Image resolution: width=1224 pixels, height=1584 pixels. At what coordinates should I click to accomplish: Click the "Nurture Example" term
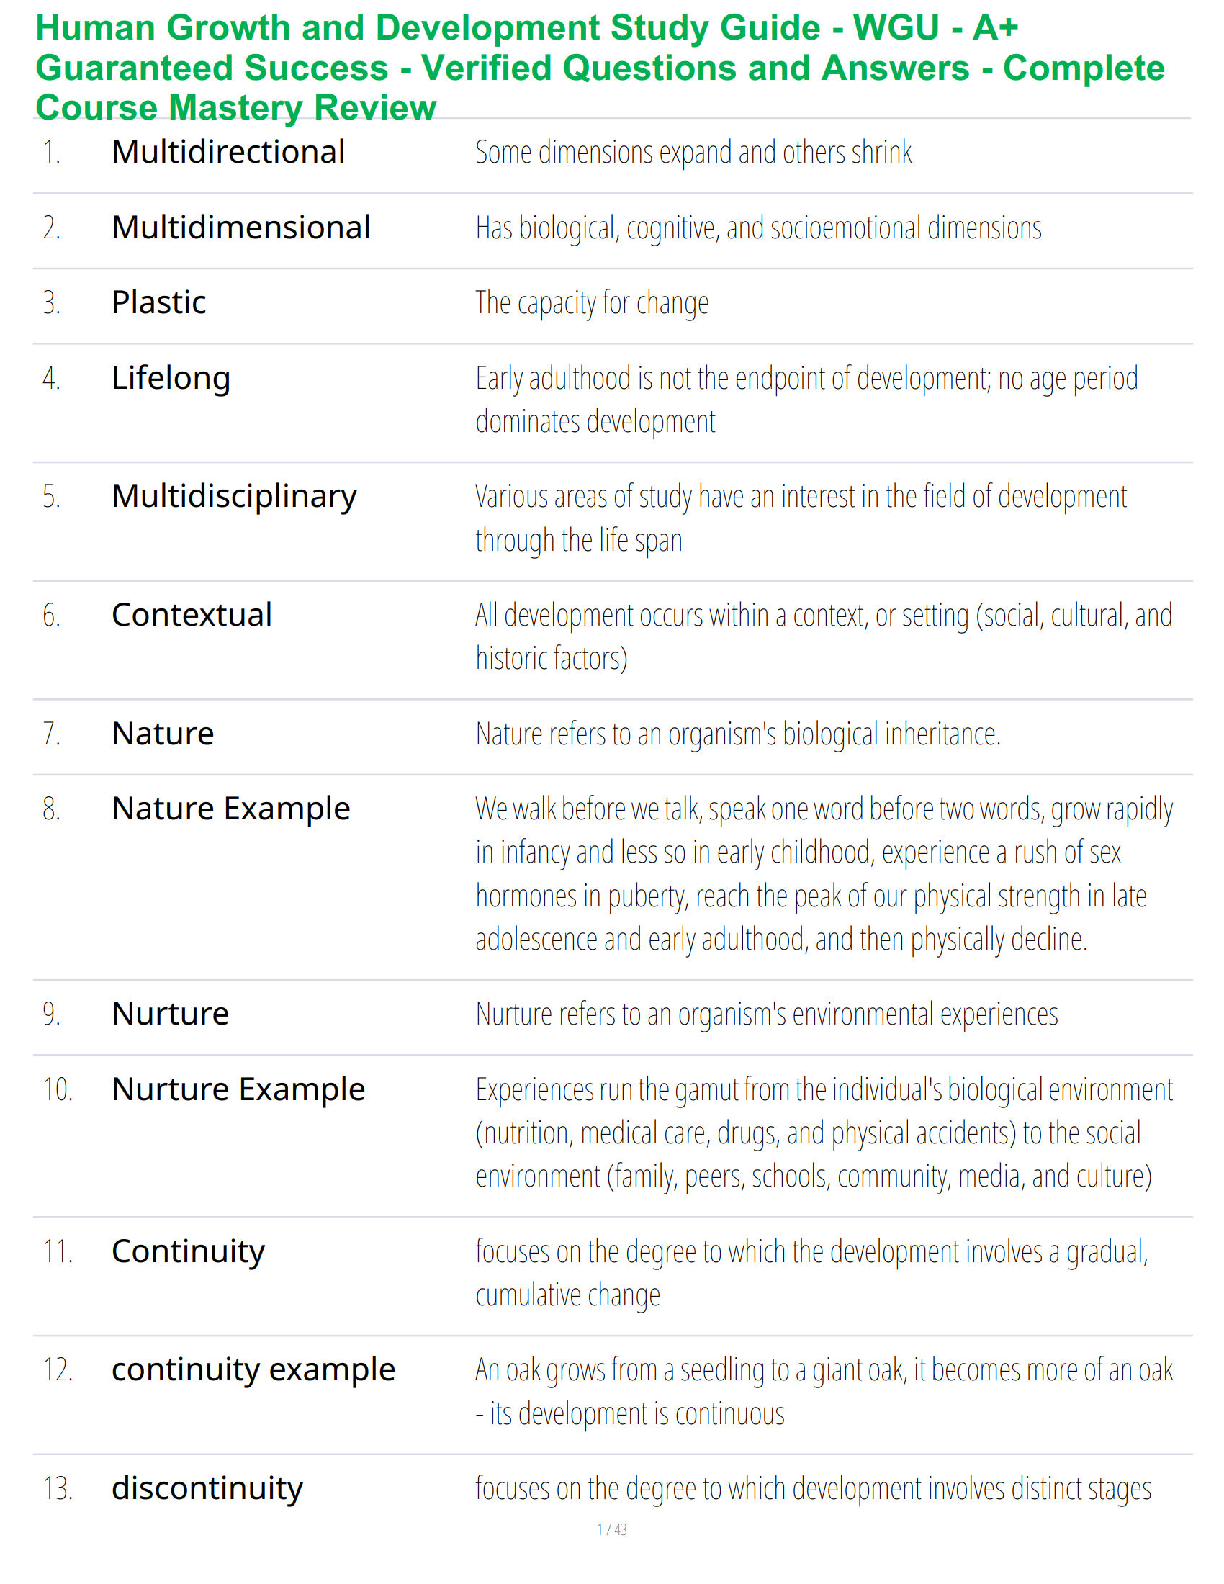click(238, 1089)
